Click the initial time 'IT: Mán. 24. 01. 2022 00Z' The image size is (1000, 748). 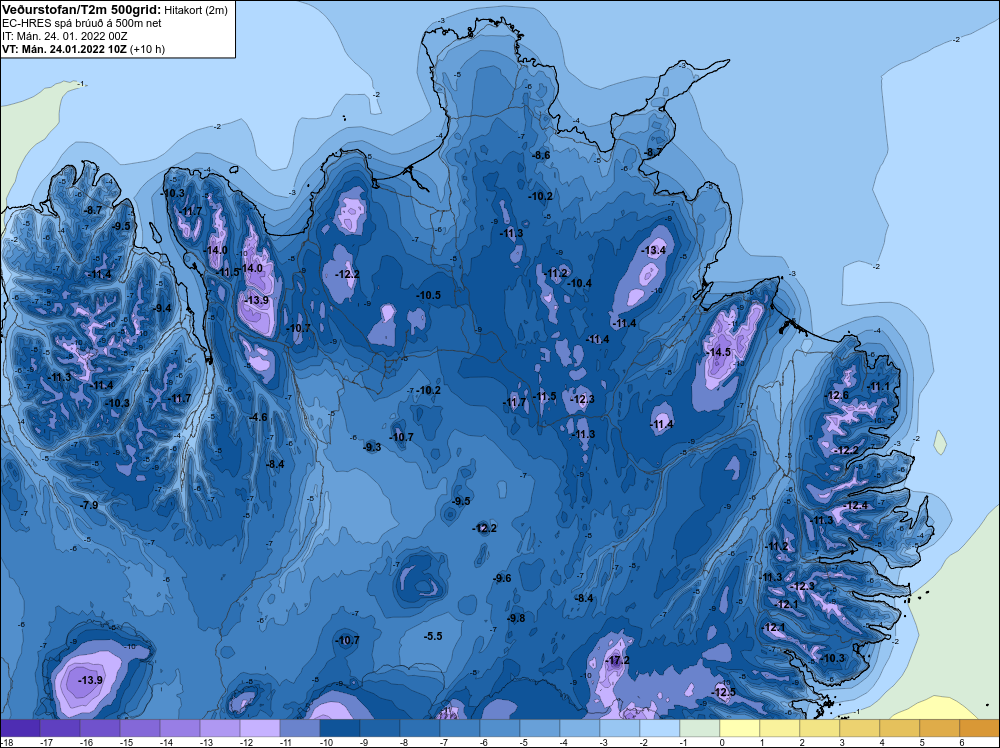[x=64, y=36]
